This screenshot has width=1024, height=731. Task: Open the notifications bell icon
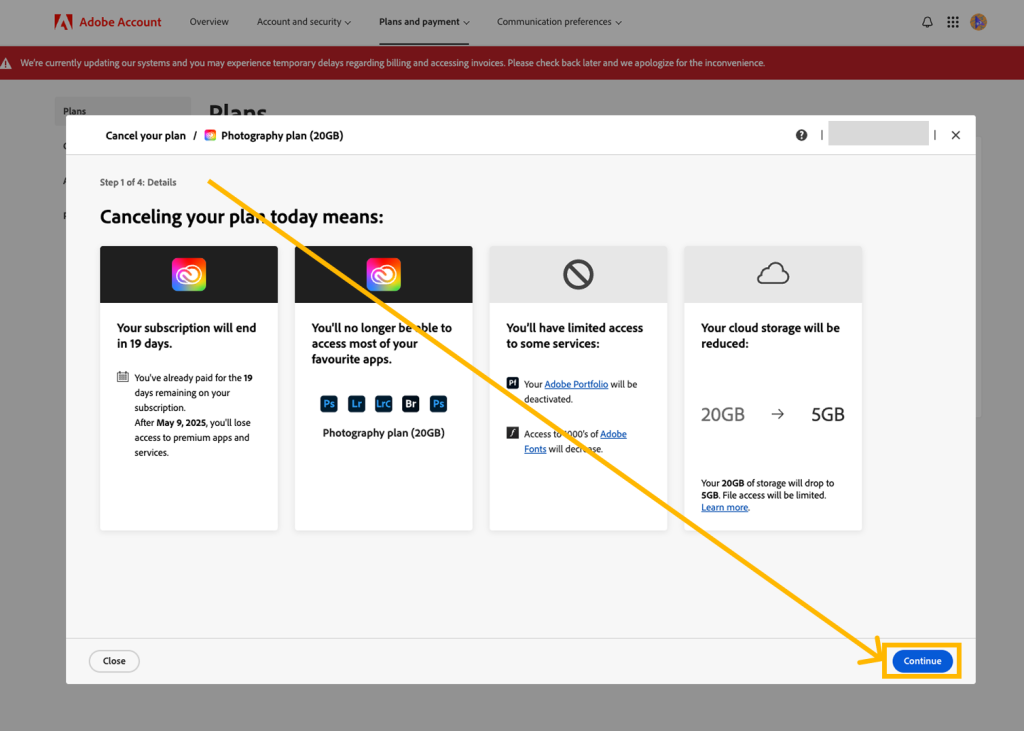click(927, 22)
